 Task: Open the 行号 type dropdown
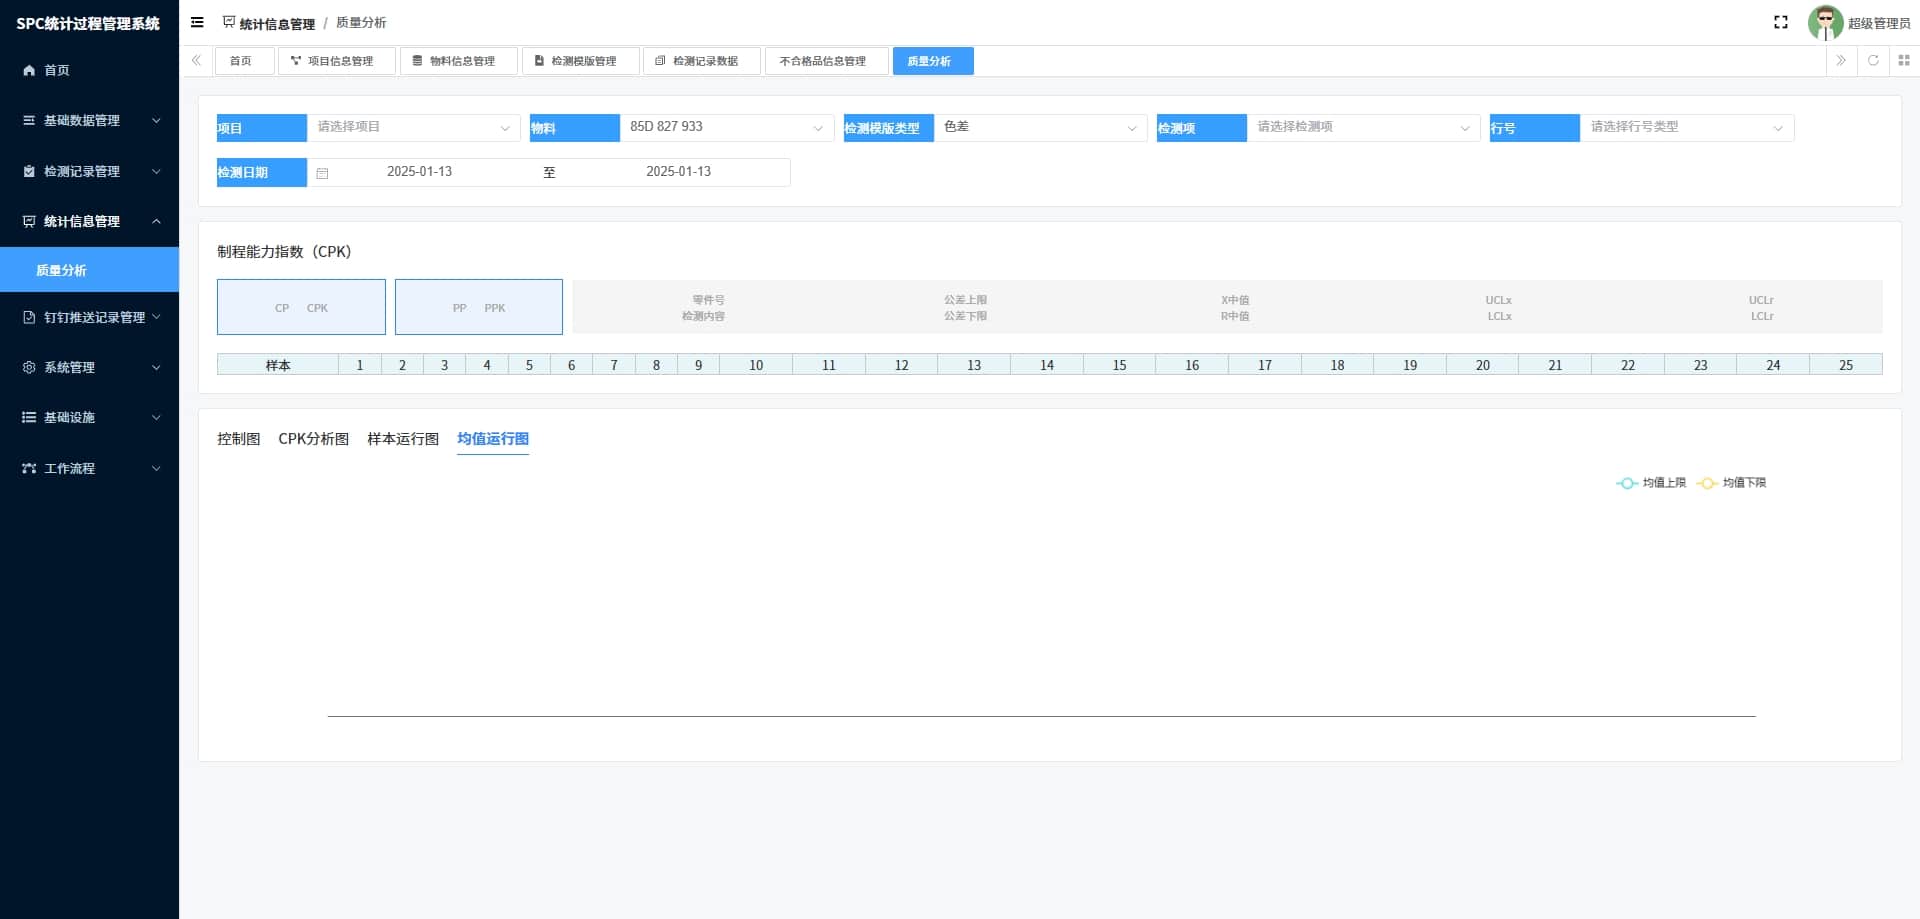(x=1687, y=127)
